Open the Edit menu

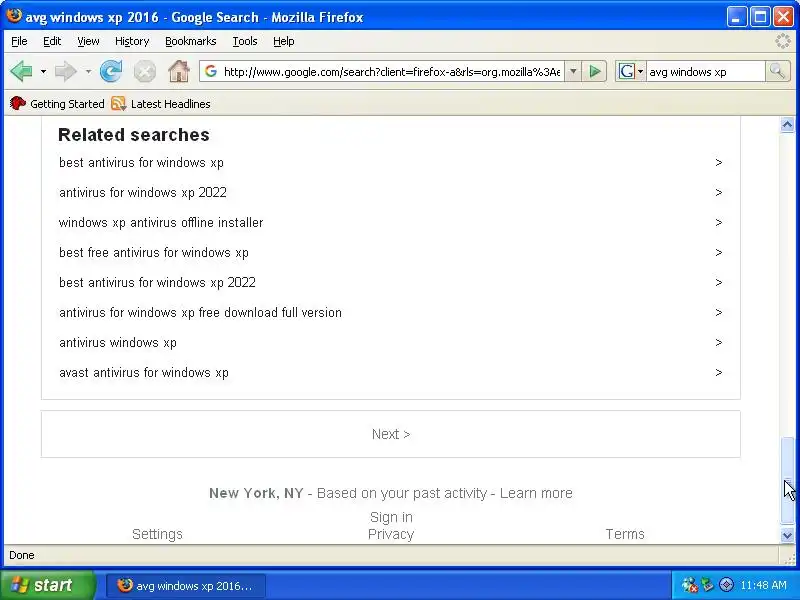click(x=52, y=41)
